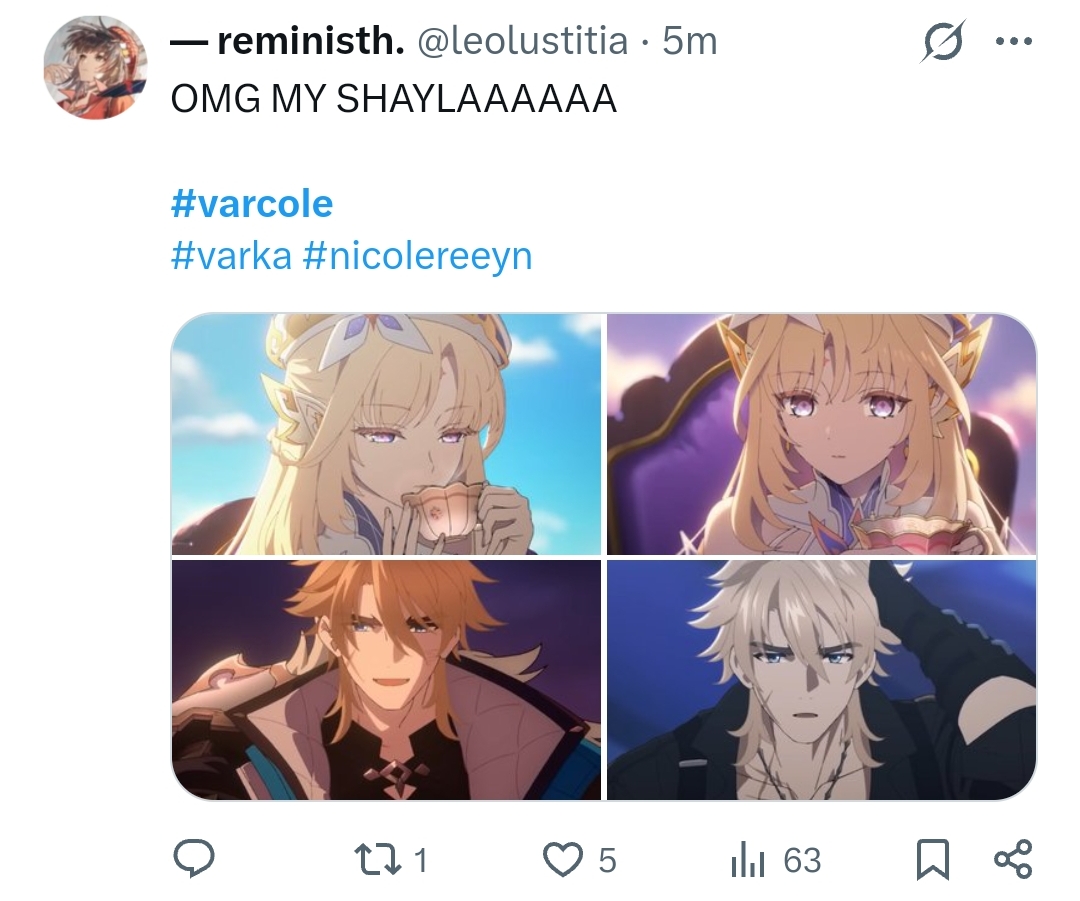Open the reply comment icon

pyautogui.click(x=194, y=859)
